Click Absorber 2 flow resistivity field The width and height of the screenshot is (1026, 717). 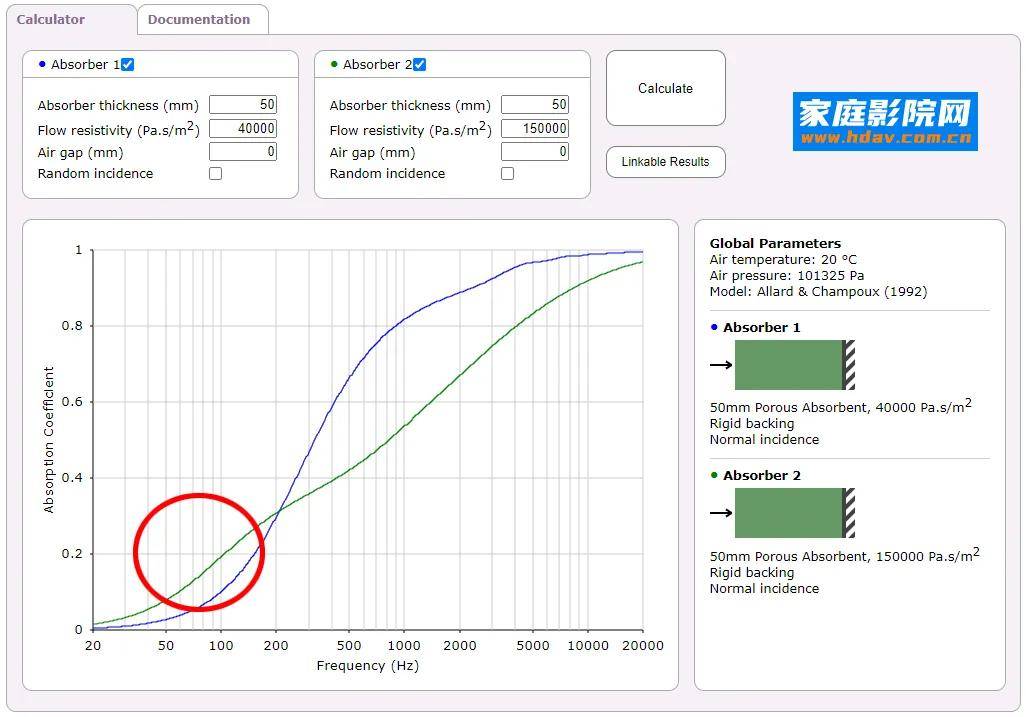535,129
